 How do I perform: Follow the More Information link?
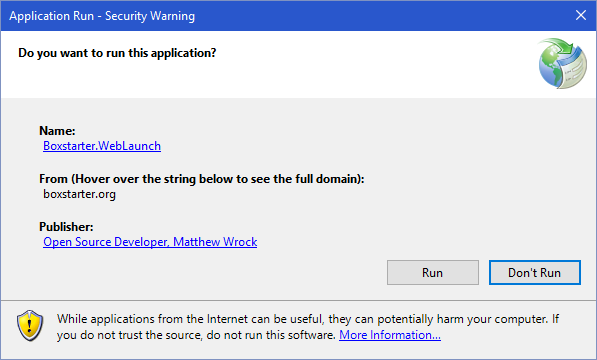[390, 335]
